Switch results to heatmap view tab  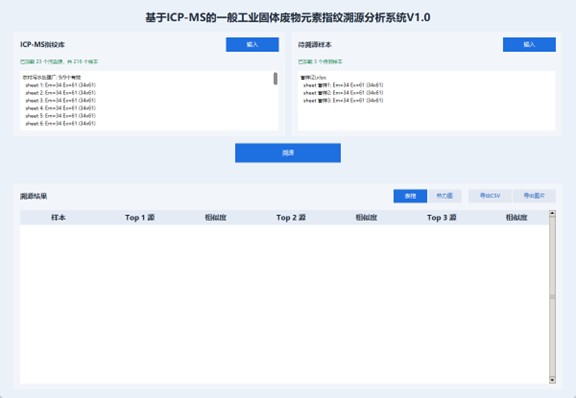click(444, 196)
